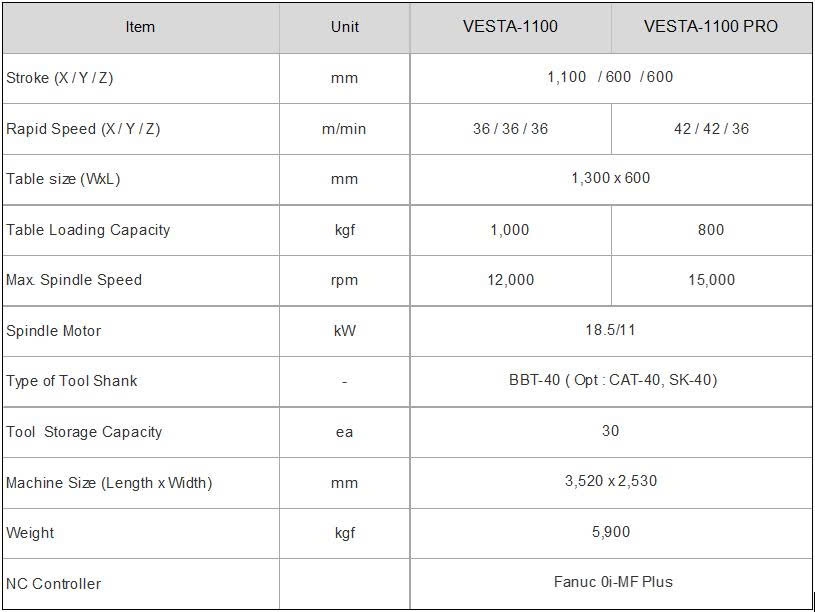Screen dimensions: 815x612
Task: Click the Item column header
Action: (x=140, y=27)
